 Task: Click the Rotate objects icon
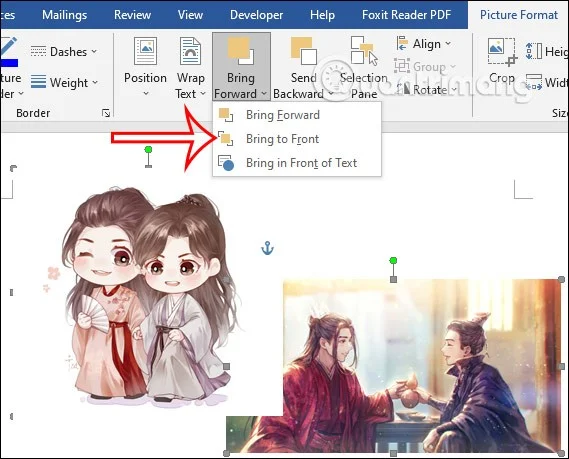click(403, 89)
